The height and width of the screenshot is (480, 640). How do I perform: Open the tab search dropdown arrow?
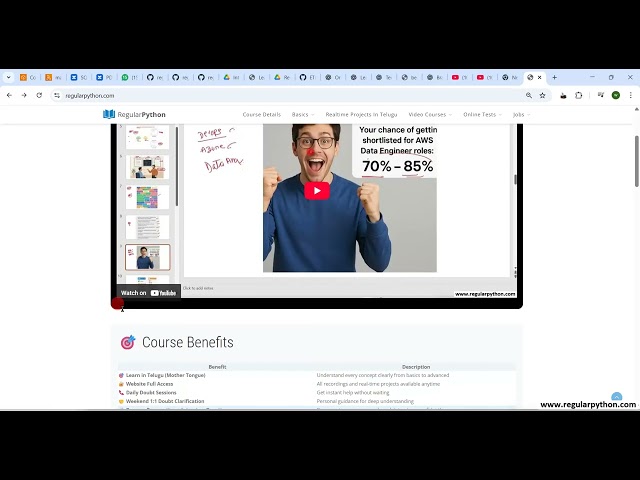9,77
